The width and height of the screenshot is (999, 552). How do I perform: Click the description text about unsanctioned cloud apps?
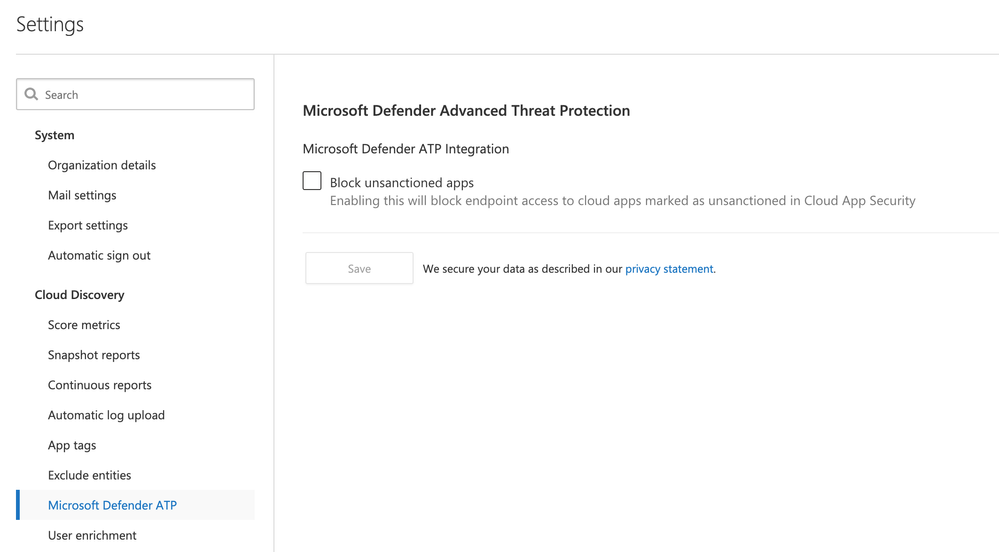coord(622,201)
